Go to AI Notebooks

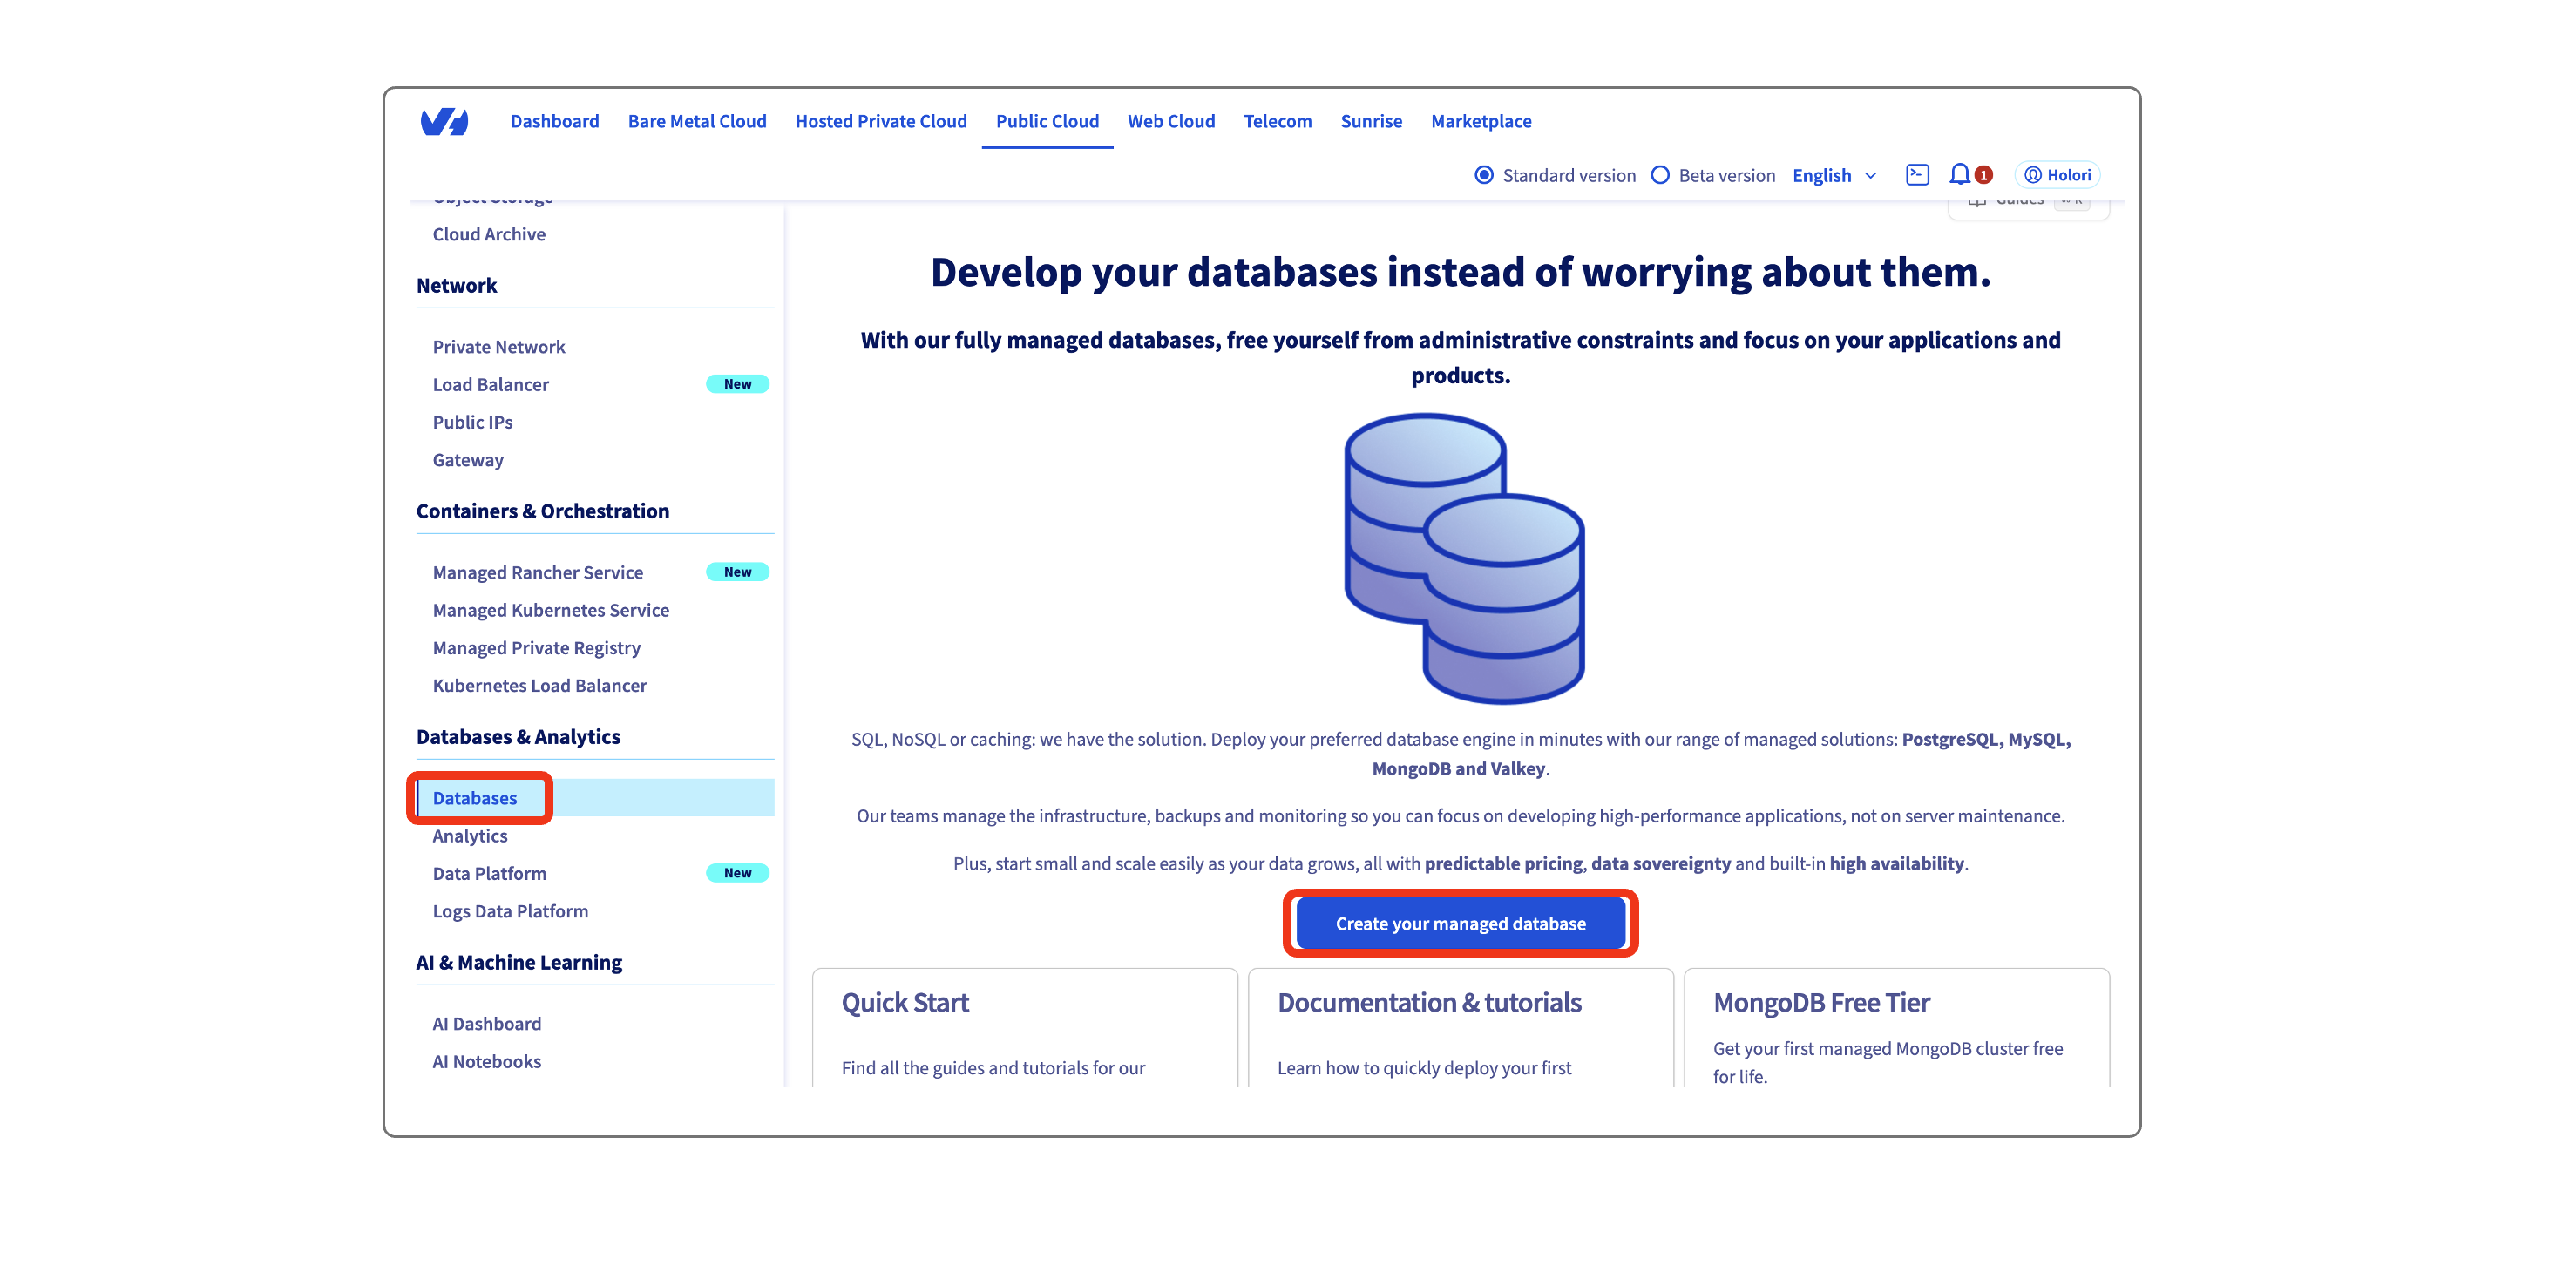point(486,1061)
